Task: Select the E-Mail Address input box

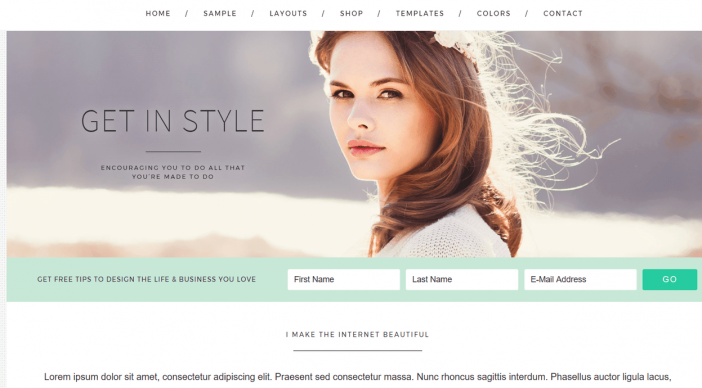Action: (x=580, y=279)
